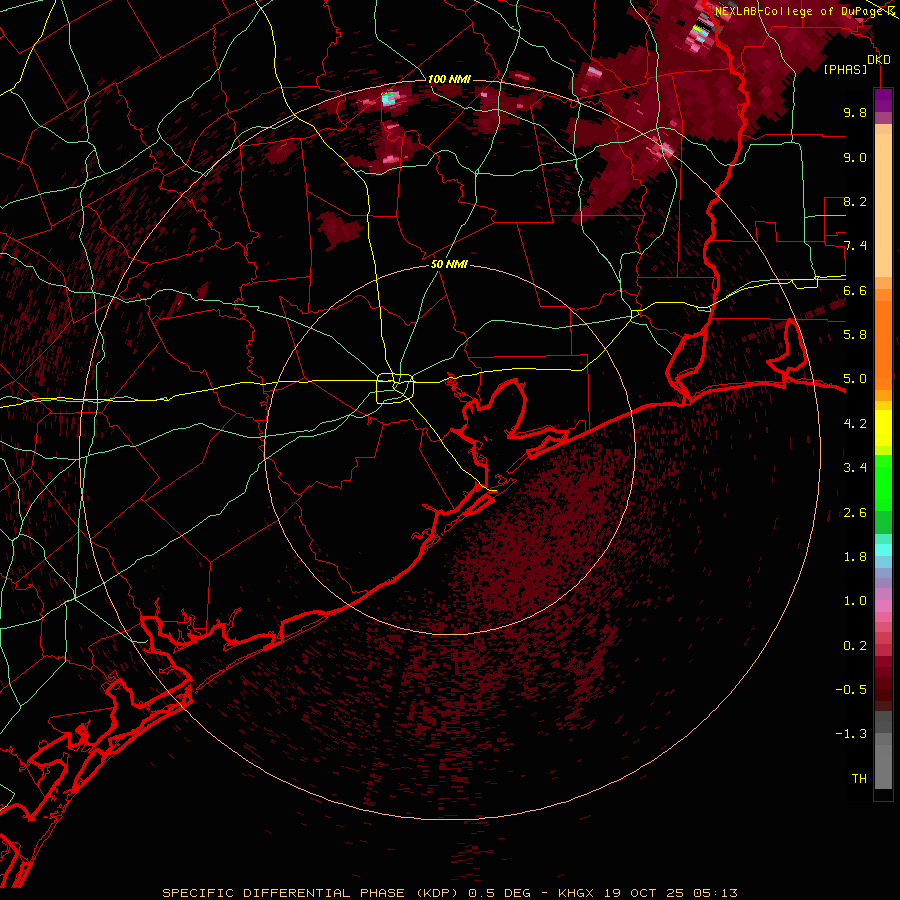Click the 9.8 value on the color scale
Viewport: 900px width, 900px height.
click(x=855, y=112)
